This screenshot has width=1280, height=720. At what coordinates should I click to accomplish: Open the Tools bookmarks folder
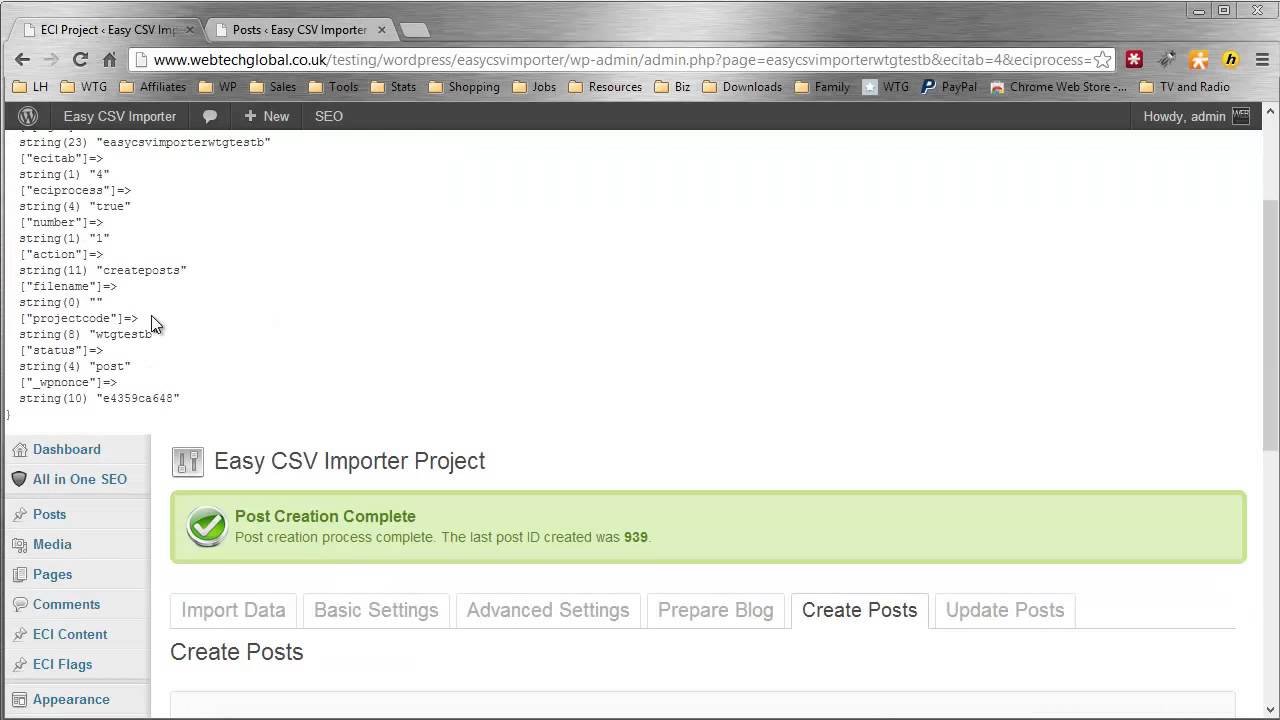pos(334,87)
